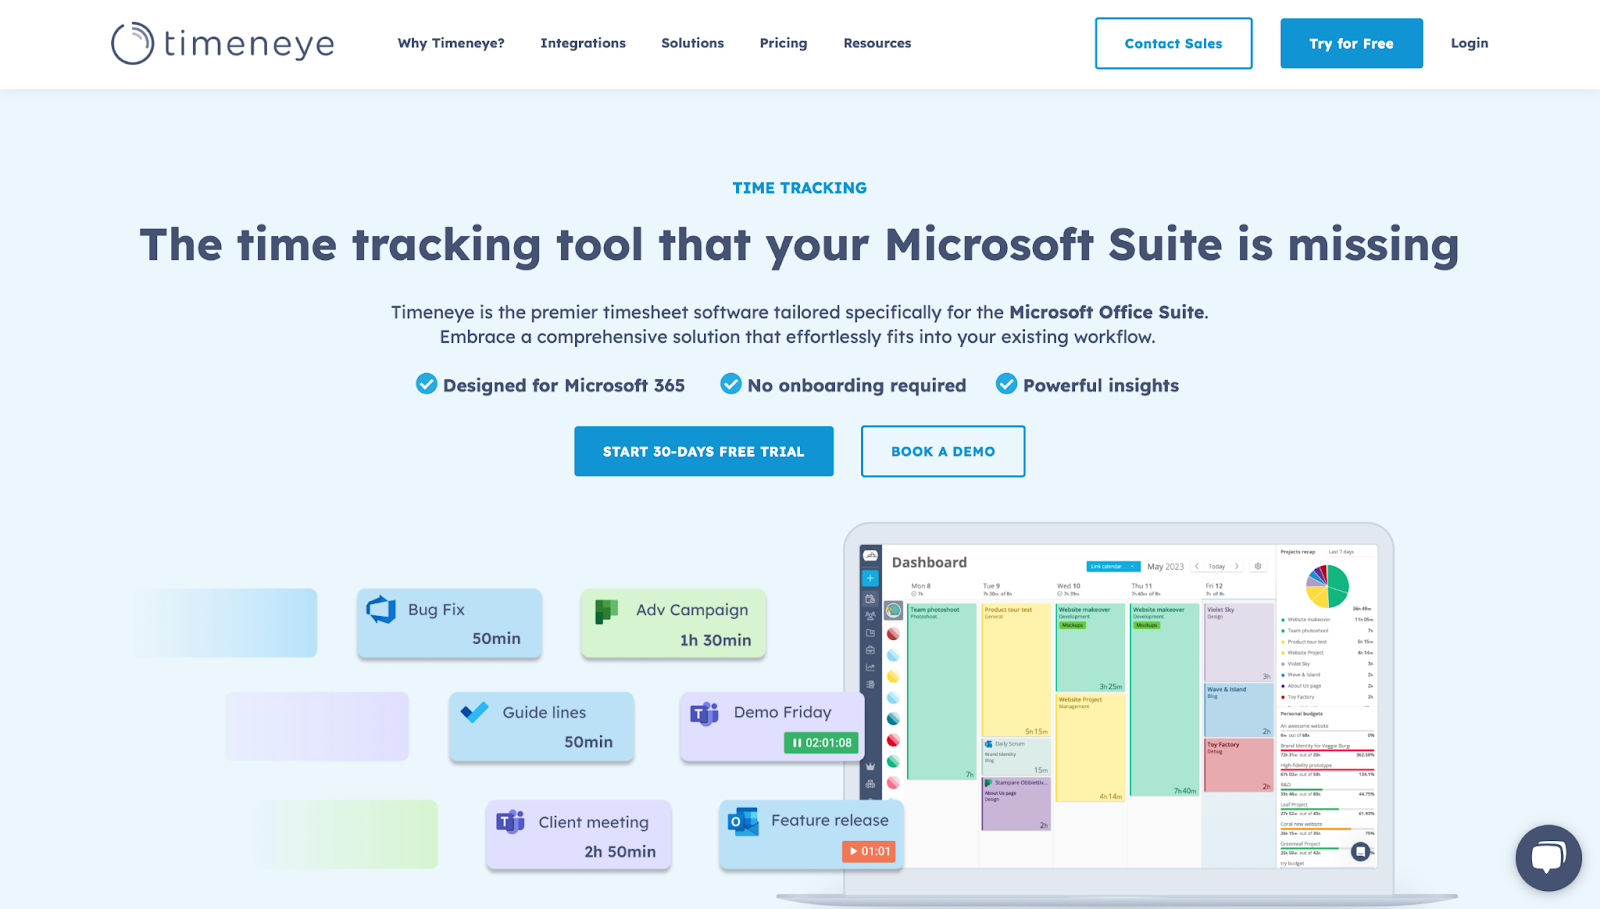The height and width of the screenshot is (909, 1600).
Task: Click Website makeover in Projects recap list
Action: pos(1309,619)
